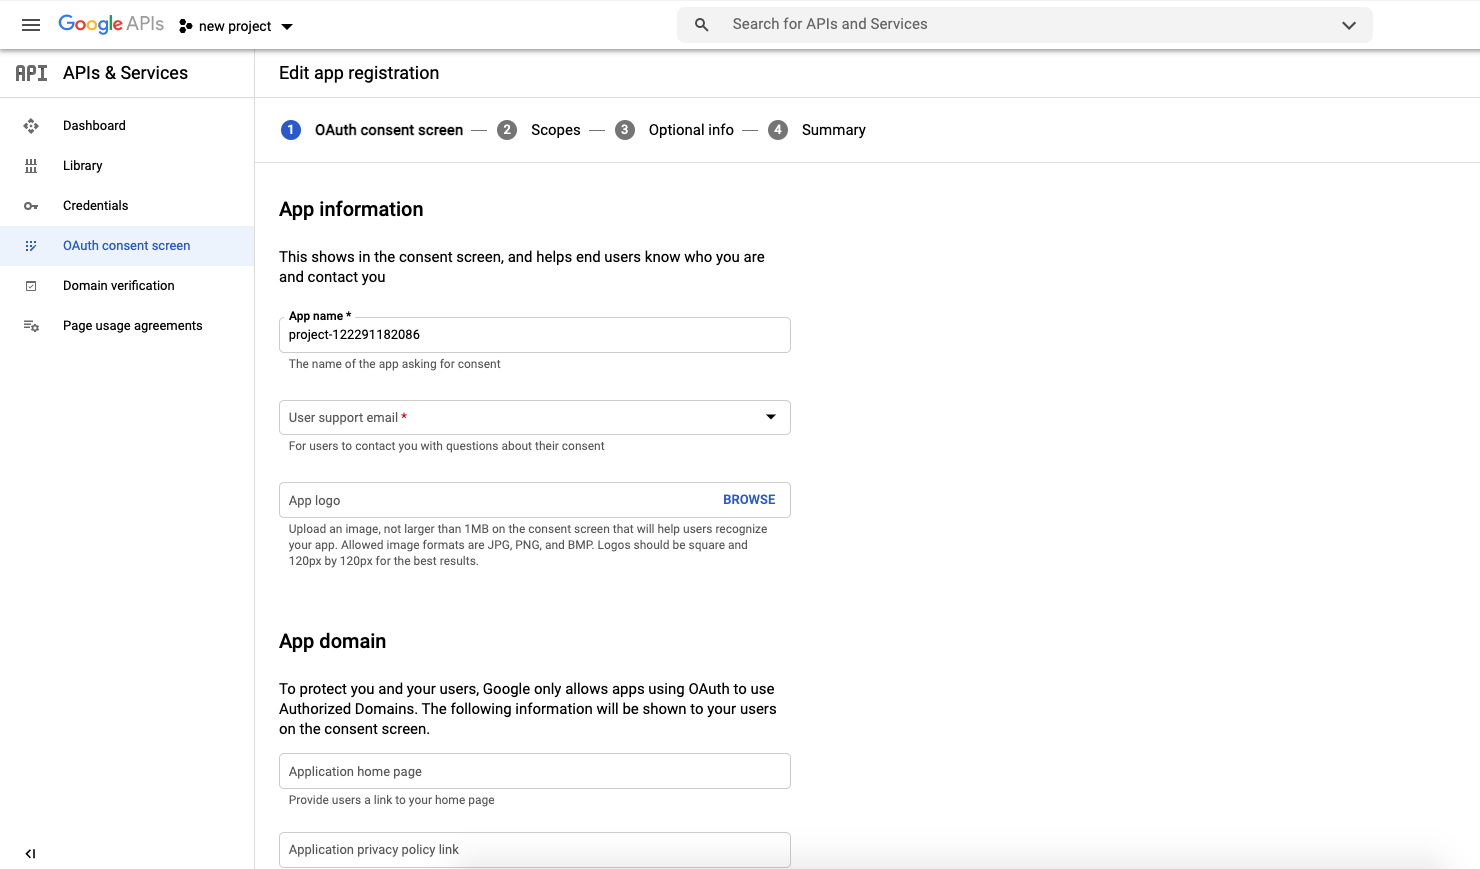Go to the Optional info step

pos(690,130)
